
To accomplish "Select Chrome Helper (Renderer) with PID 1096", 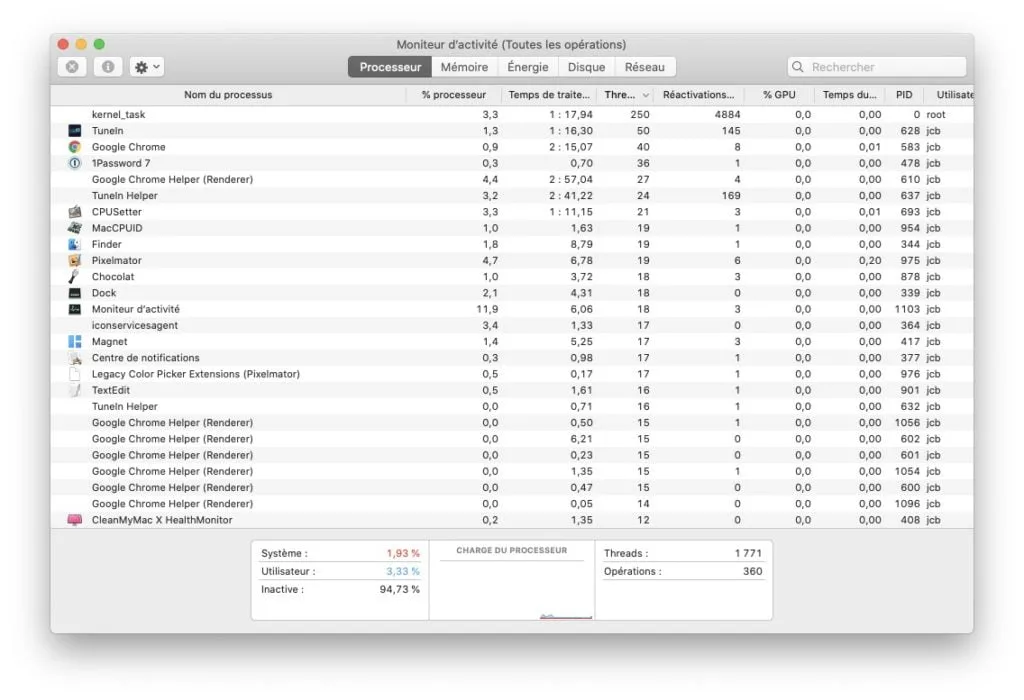I will click(512, 503).
